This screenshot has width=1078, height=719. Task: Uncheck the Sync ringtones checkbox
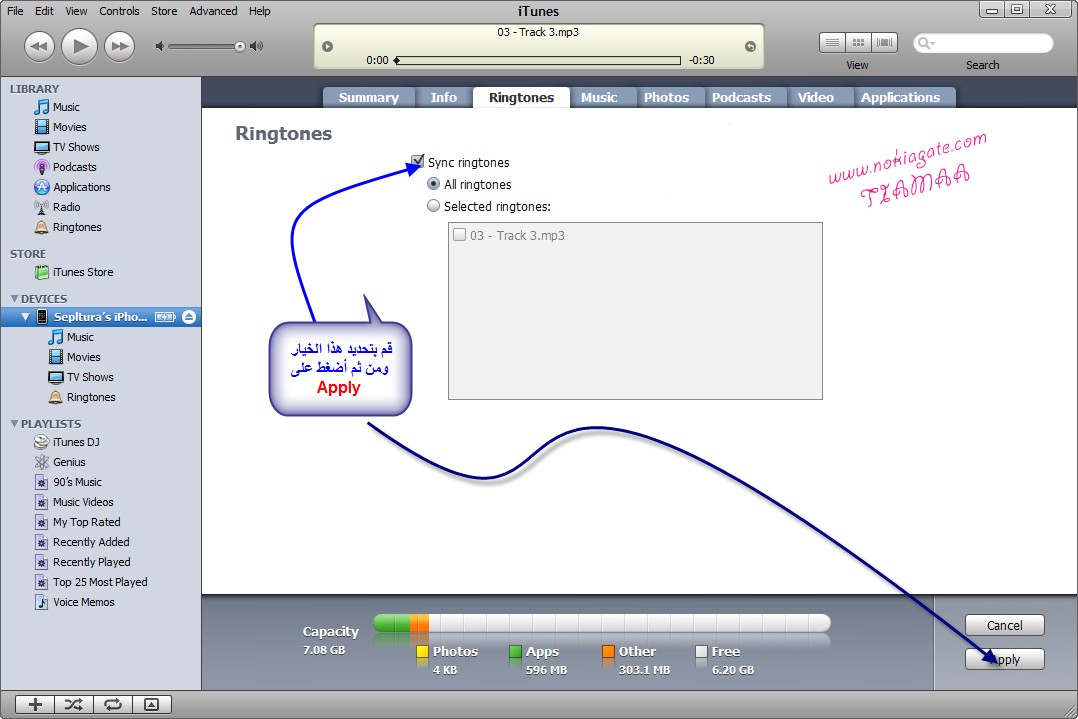tap(418, 162)
